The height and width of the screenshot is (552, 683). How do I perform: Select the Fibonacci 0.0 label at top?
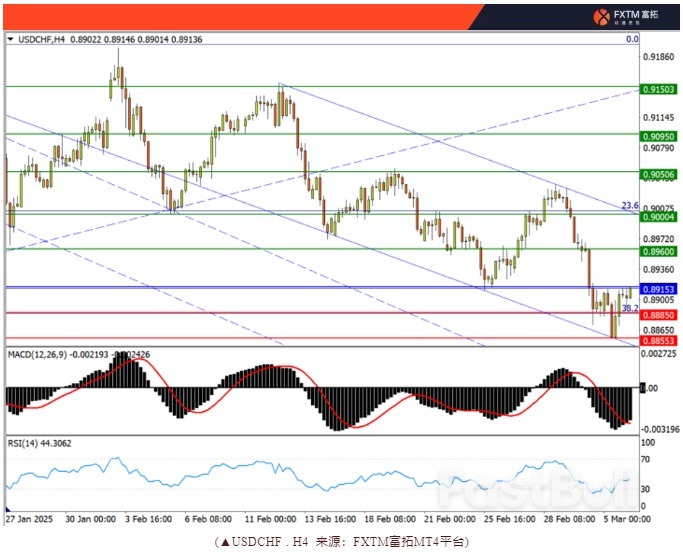pyautogui.click(x=631, y=39)
